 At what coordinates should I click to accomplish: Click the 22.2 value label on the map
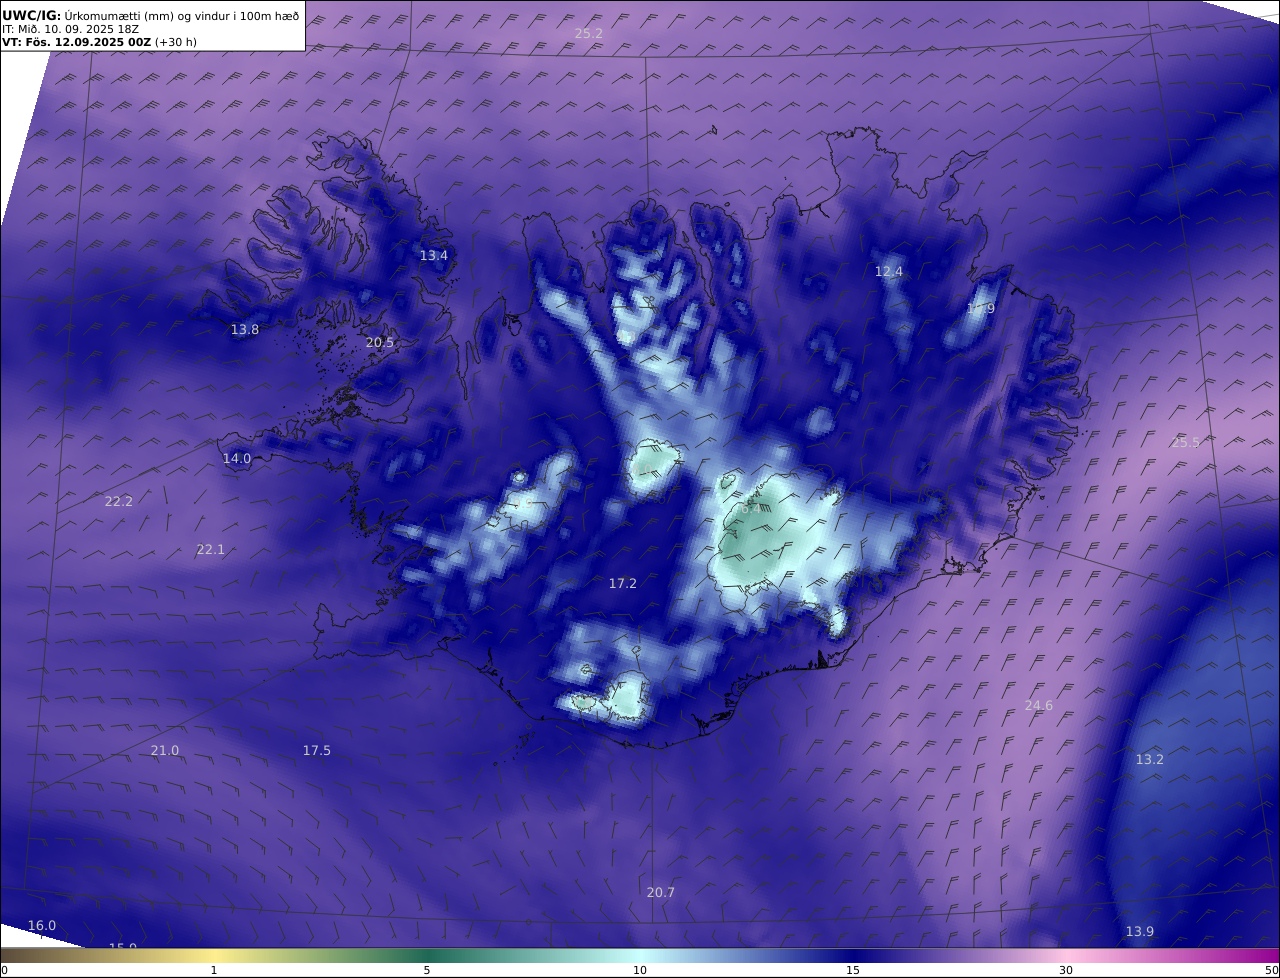pos(118,501)
